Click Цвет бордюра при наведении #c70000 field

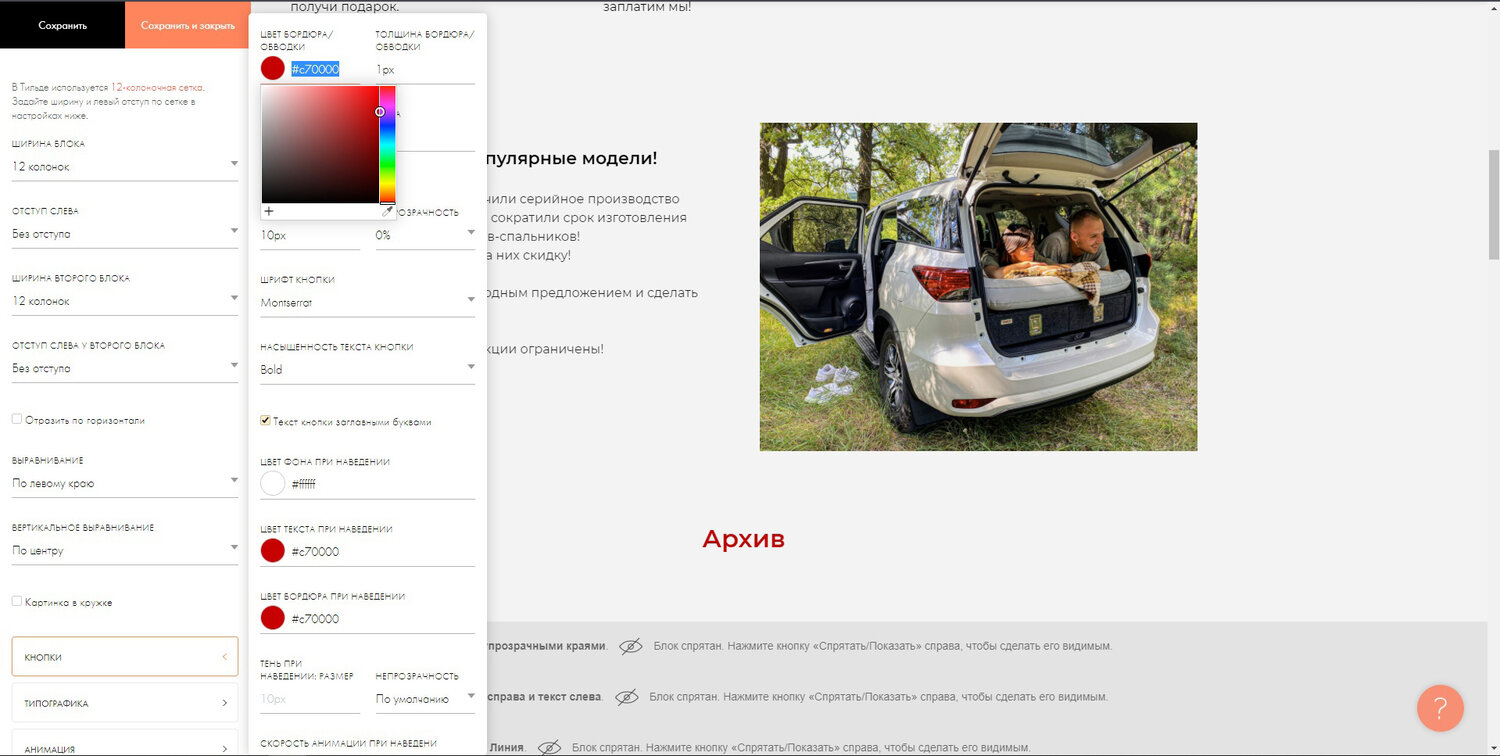click(382, 618)
